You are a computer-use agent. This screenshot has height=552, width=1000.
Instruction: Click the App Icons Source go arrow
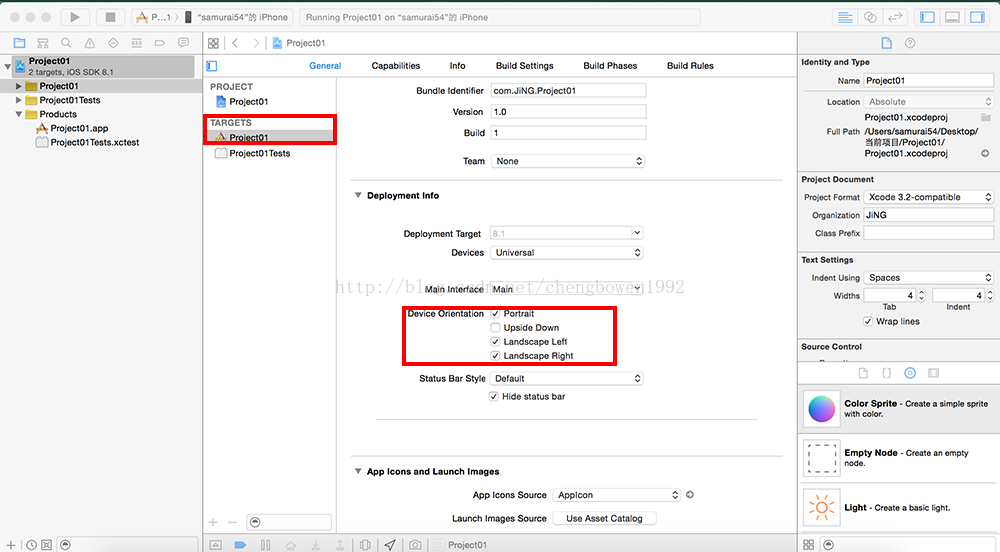coord(690,495)
